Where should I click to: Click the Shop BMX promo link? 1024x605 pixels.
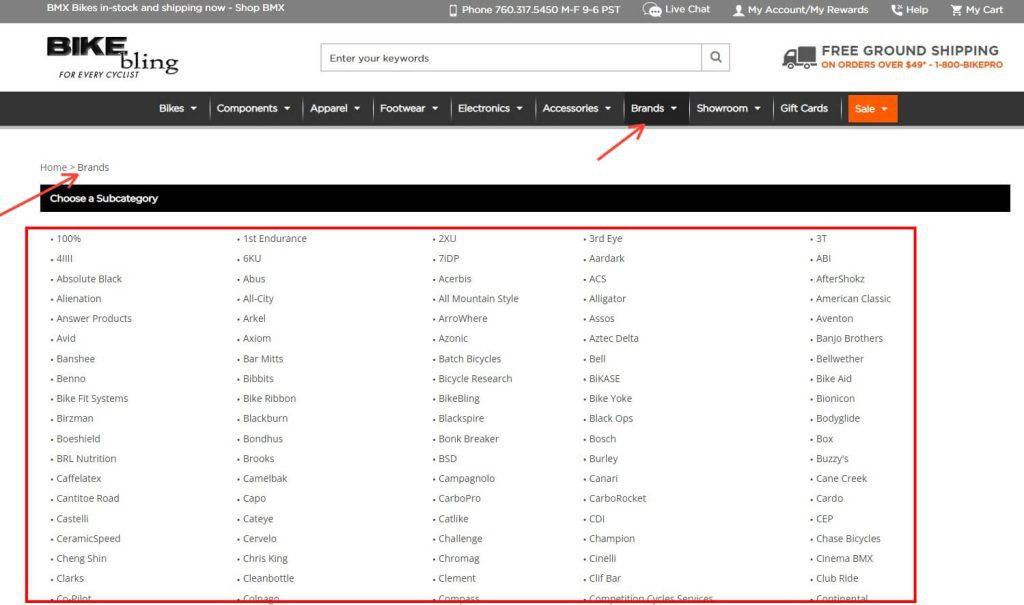pyautogui.click(x=260, y=8)
